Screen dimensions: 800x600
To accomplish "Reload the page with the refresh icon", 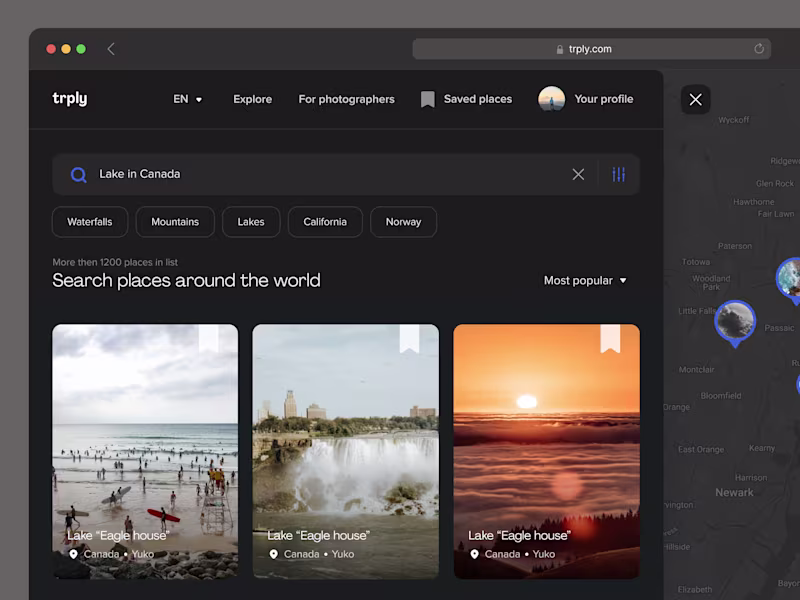I will click(759, 49).
